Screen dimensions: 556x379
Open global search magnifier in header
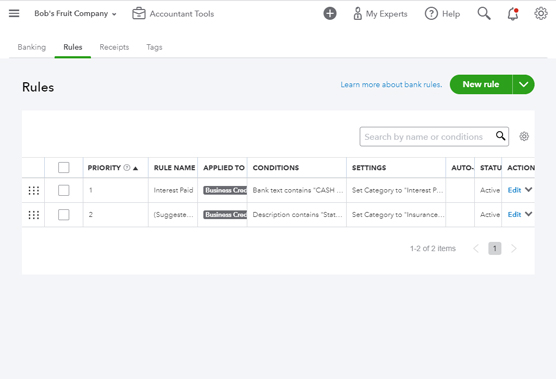point(484,13)
